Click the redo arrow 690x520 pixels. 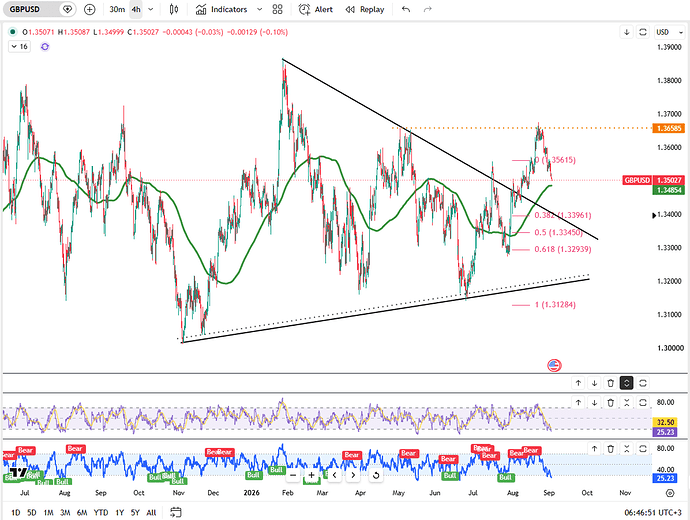(427, 9)
